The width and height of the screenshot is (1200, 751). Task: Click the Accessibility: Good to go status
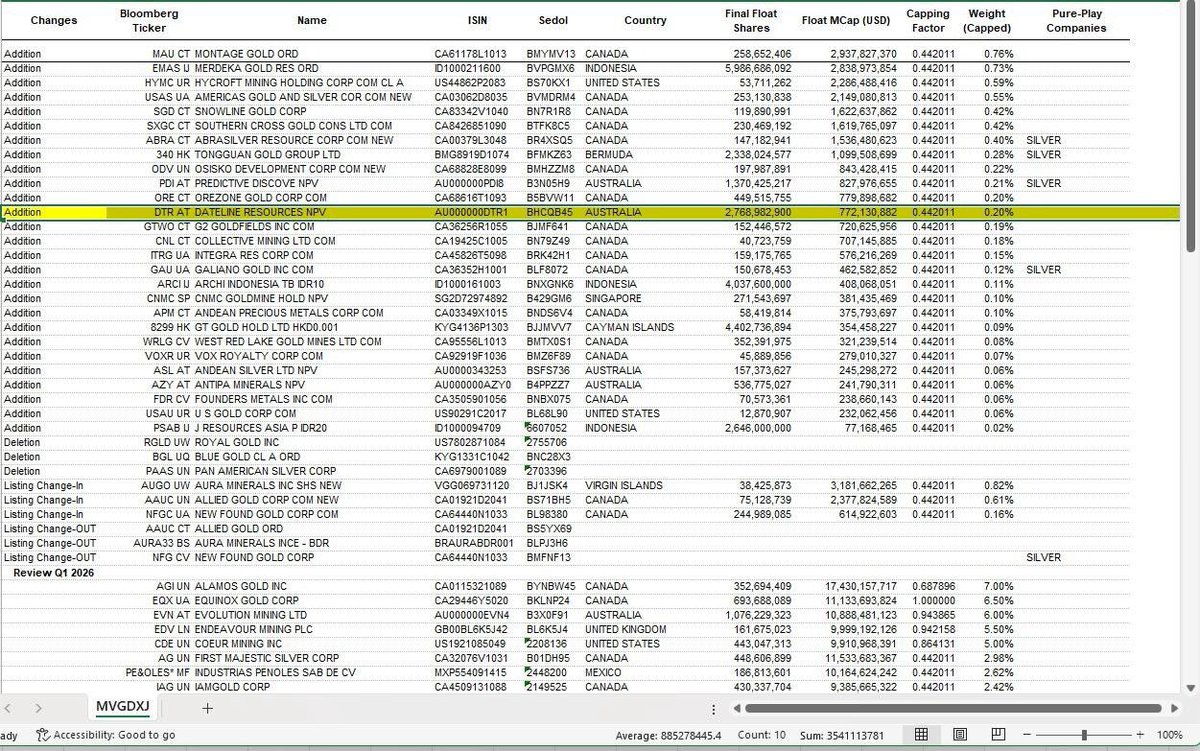(114, 735)
